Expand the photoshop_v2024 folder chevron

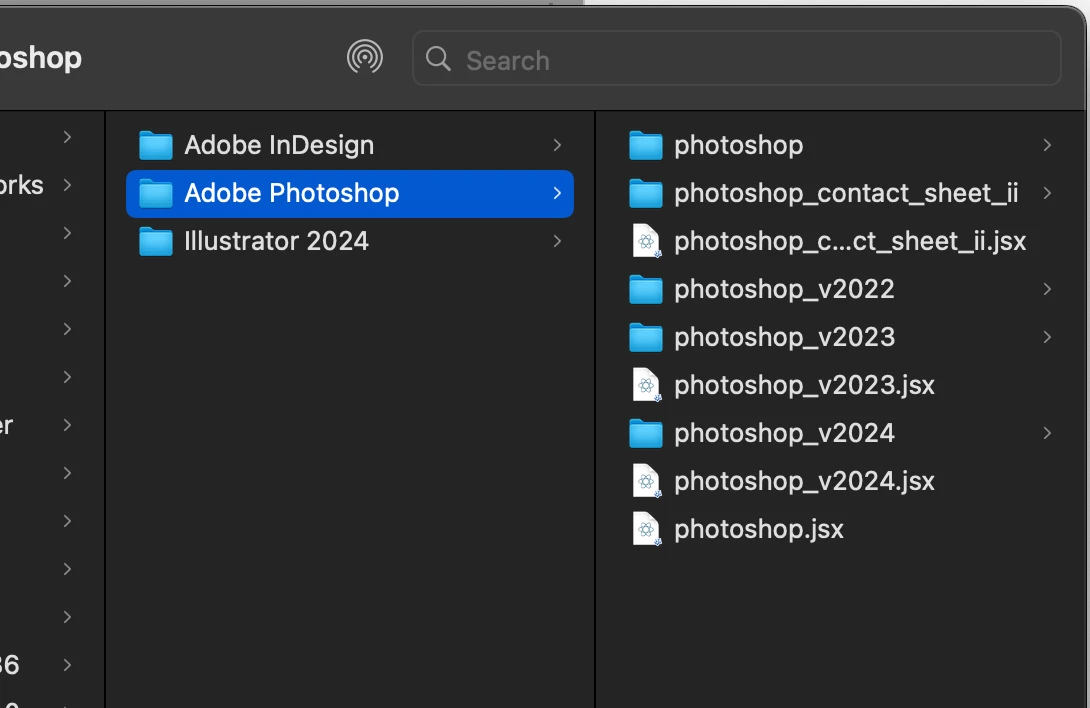click(1047, 433)
